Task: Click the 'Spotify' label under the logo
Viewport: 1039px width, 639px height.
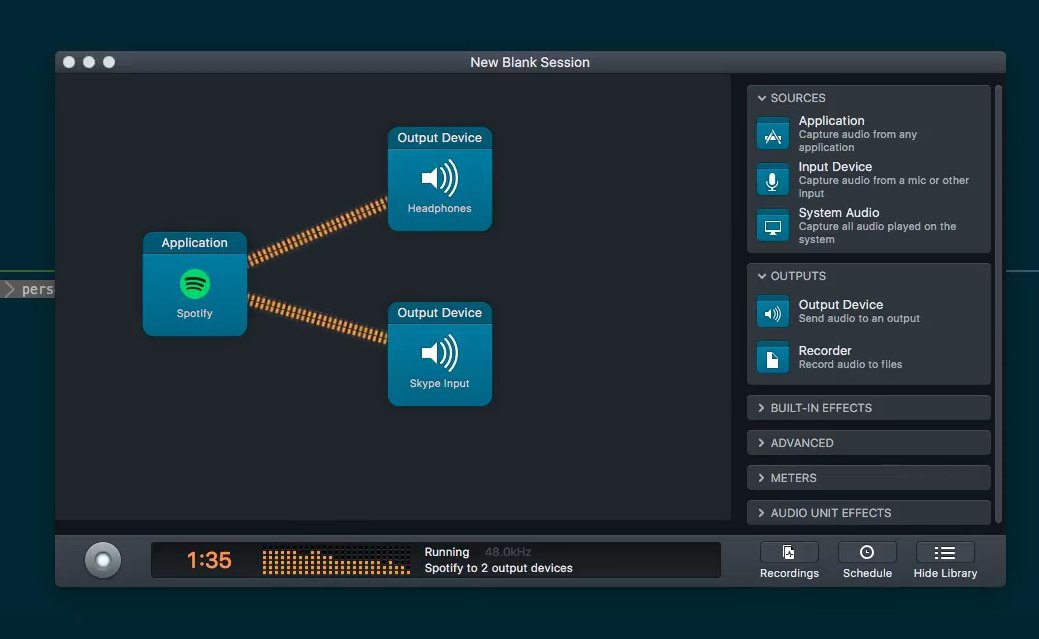Action: [195, 314]
